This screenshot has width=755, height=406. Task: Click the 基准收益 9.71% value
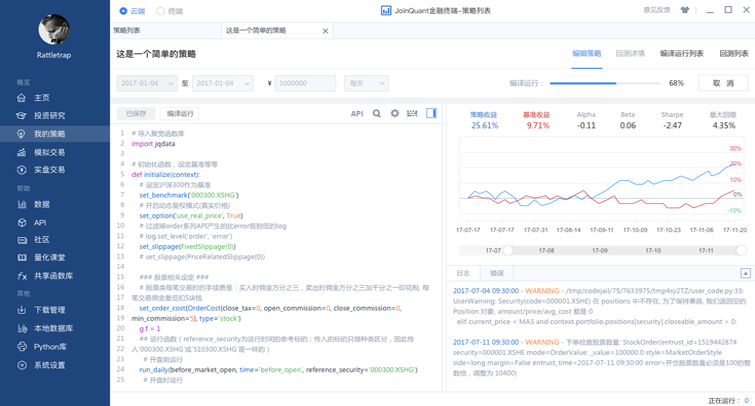pyautogui.click(x=537, y=126)
